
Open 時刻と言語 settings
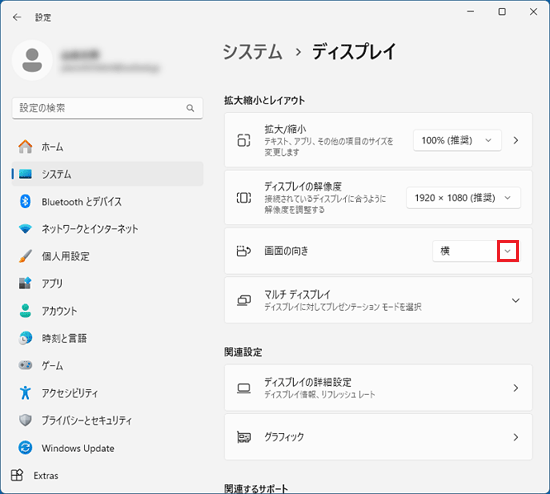108,338
